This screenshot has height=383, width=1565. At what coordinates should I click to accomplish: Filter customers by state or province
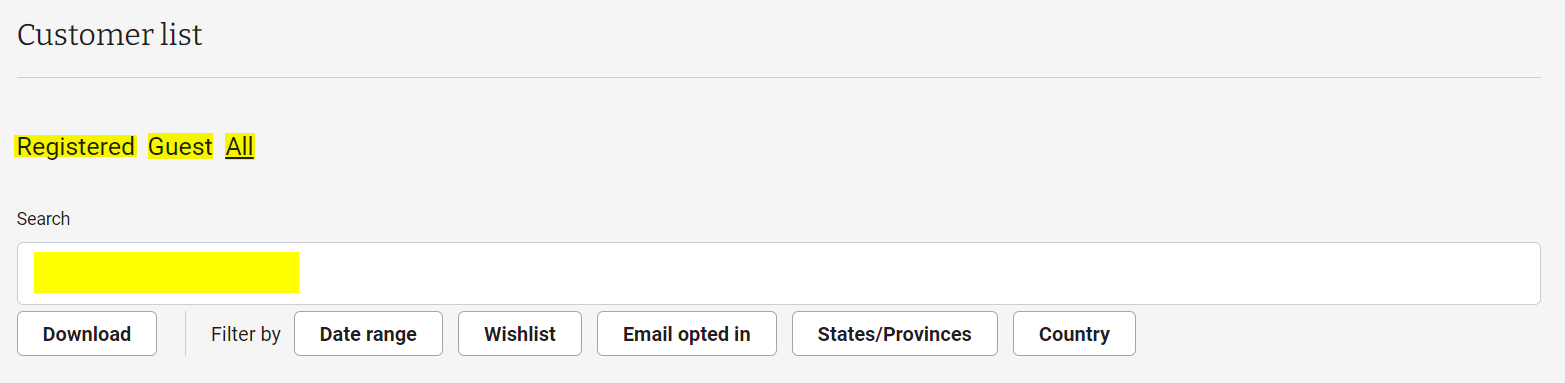point(895,334)
